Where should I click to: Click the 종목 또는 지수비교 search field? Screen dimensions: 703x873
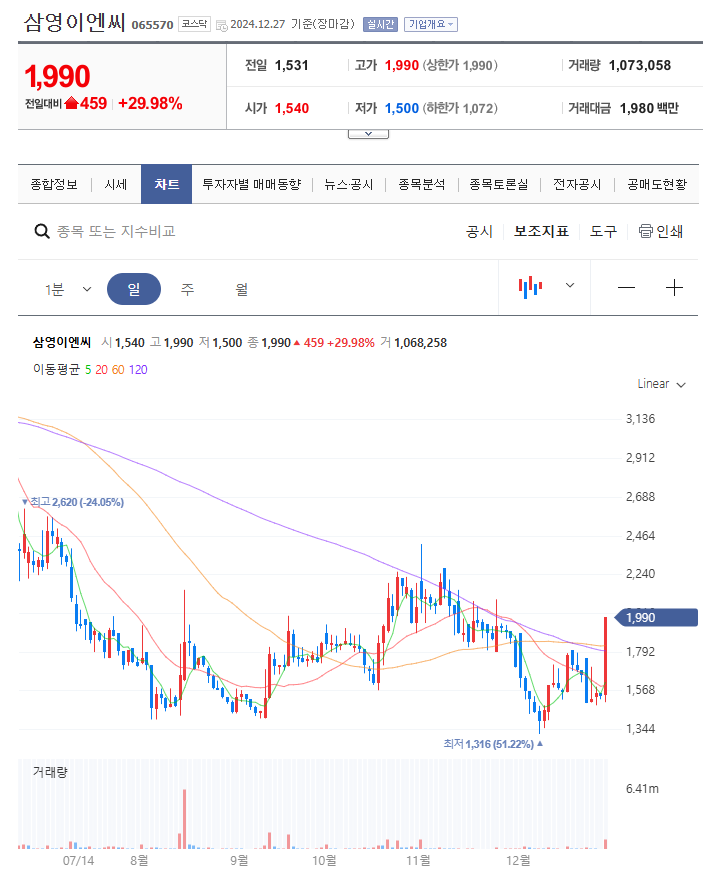[116, 231]
